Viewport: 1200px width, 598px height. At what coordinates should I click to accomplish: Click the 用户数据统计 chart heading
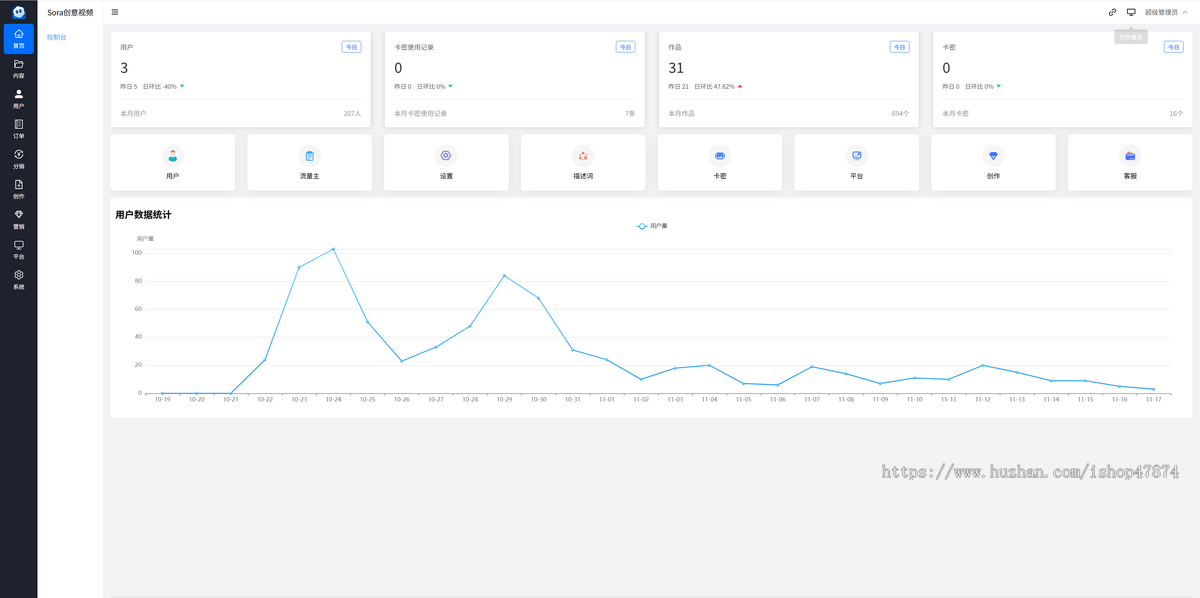pos(143,215)
